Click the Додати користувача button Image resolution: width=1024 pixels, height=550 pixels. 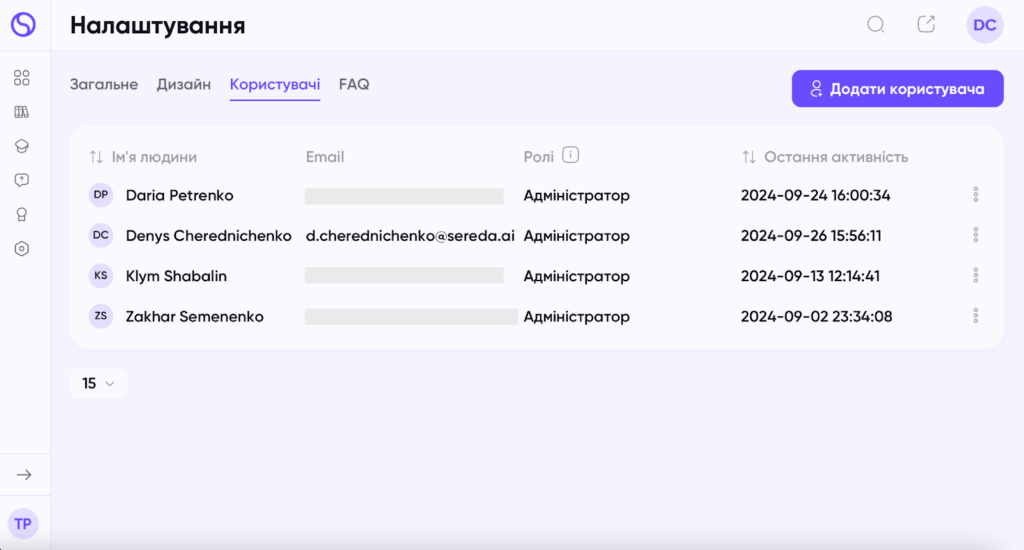897,89
